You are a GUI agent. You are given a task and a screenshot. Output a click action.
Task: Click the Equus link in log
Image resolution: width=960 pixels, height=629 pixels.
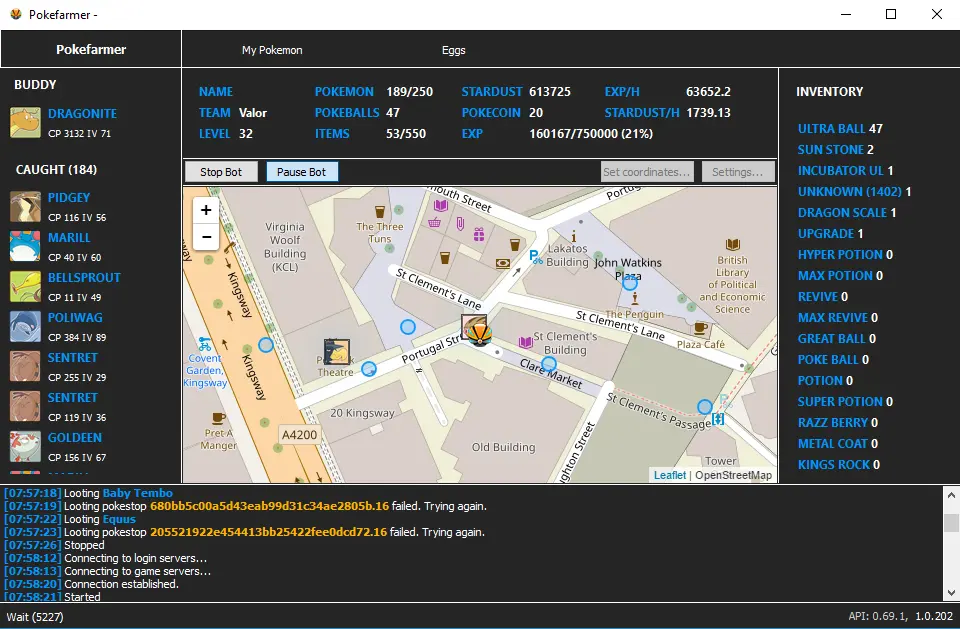coord(119,519)
